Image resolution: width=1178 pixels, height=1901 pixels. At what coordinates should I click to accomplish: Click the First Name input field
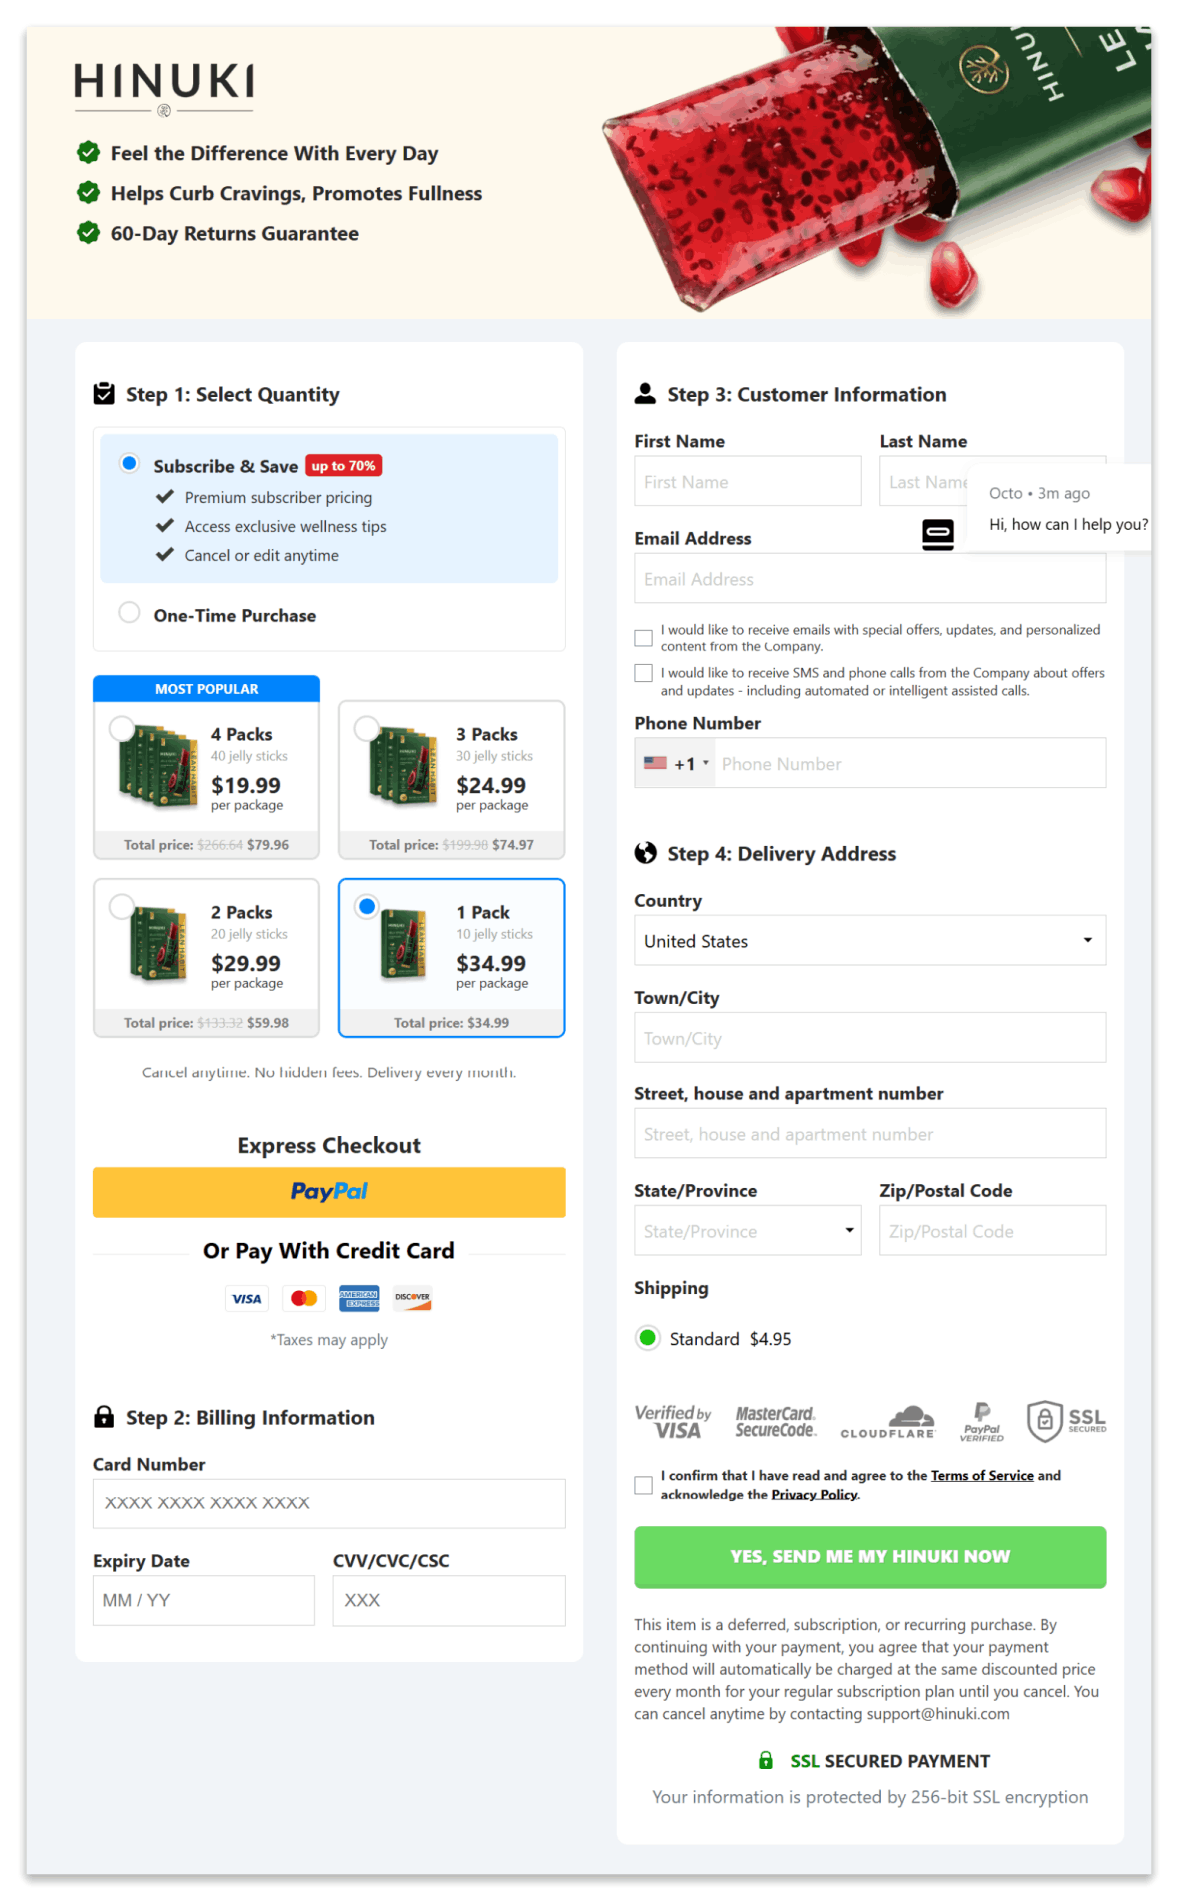tap(747, 481)
